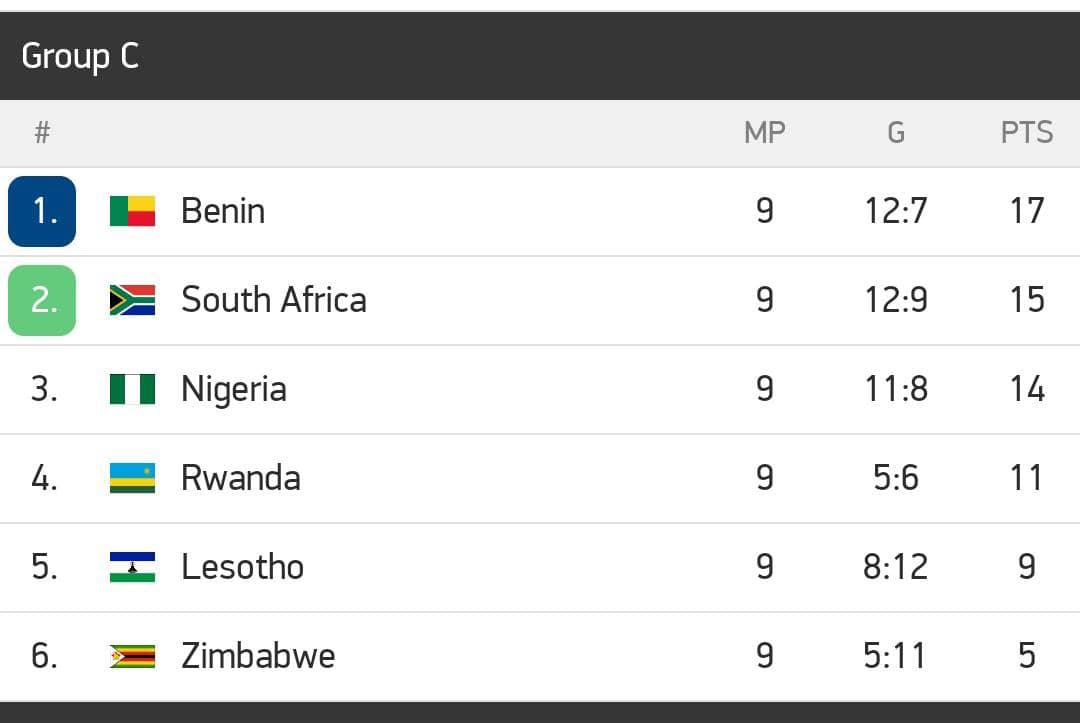Open the Benin team link
1080x723 pixels.
click(223, 211)
